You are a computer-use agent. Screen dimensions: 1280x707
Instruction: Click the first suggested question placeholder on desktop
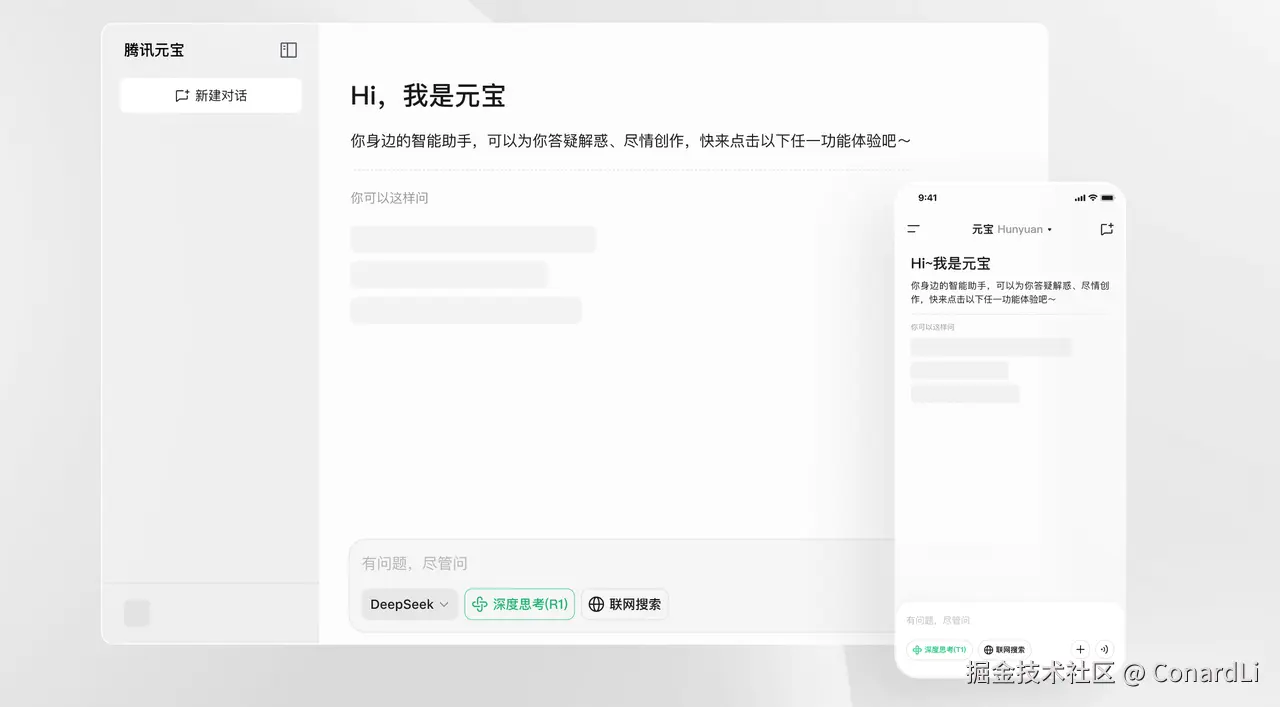pyautogui.click(x=473, y=239)
